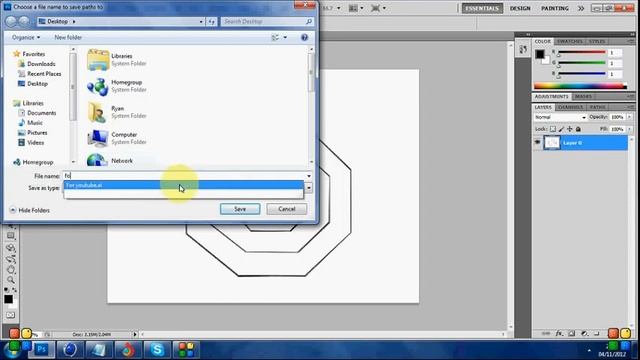Open the Normal blend mode dropdown
This screenshot has height=360, width=640.
(x=560, y=117)
